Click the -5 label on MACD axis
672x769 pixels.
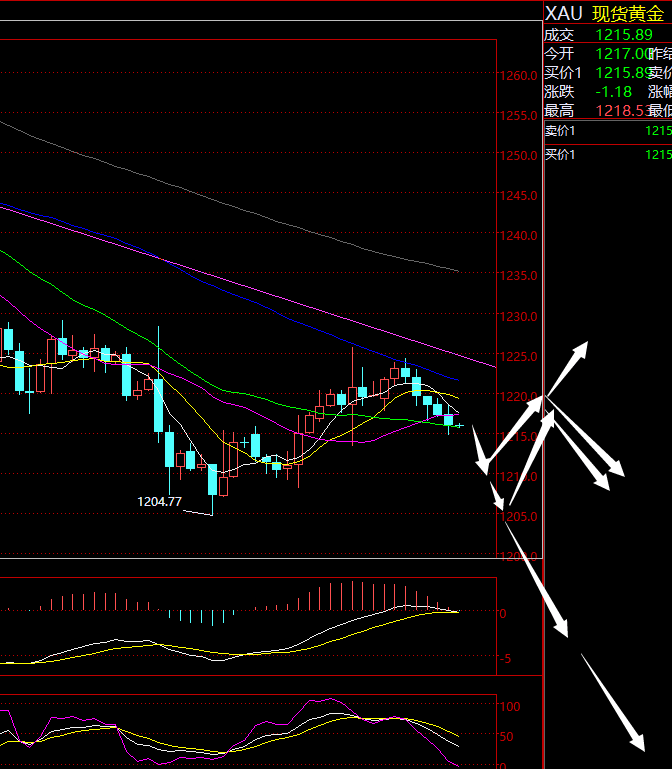[x=506, y=658]
